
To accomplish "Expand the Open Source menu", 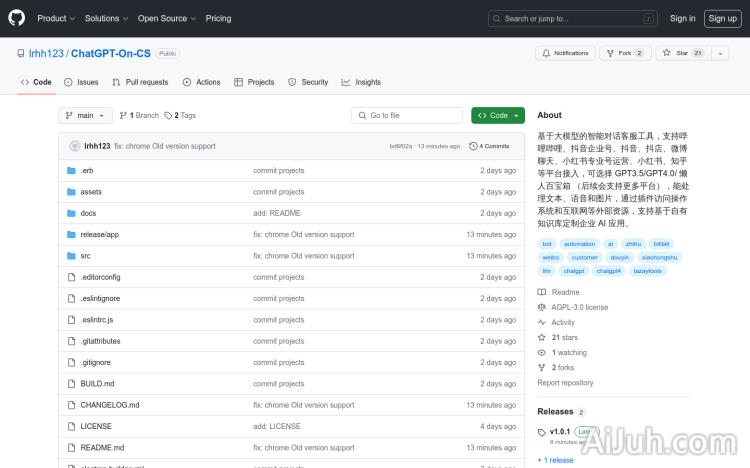I will coord(165,18).
